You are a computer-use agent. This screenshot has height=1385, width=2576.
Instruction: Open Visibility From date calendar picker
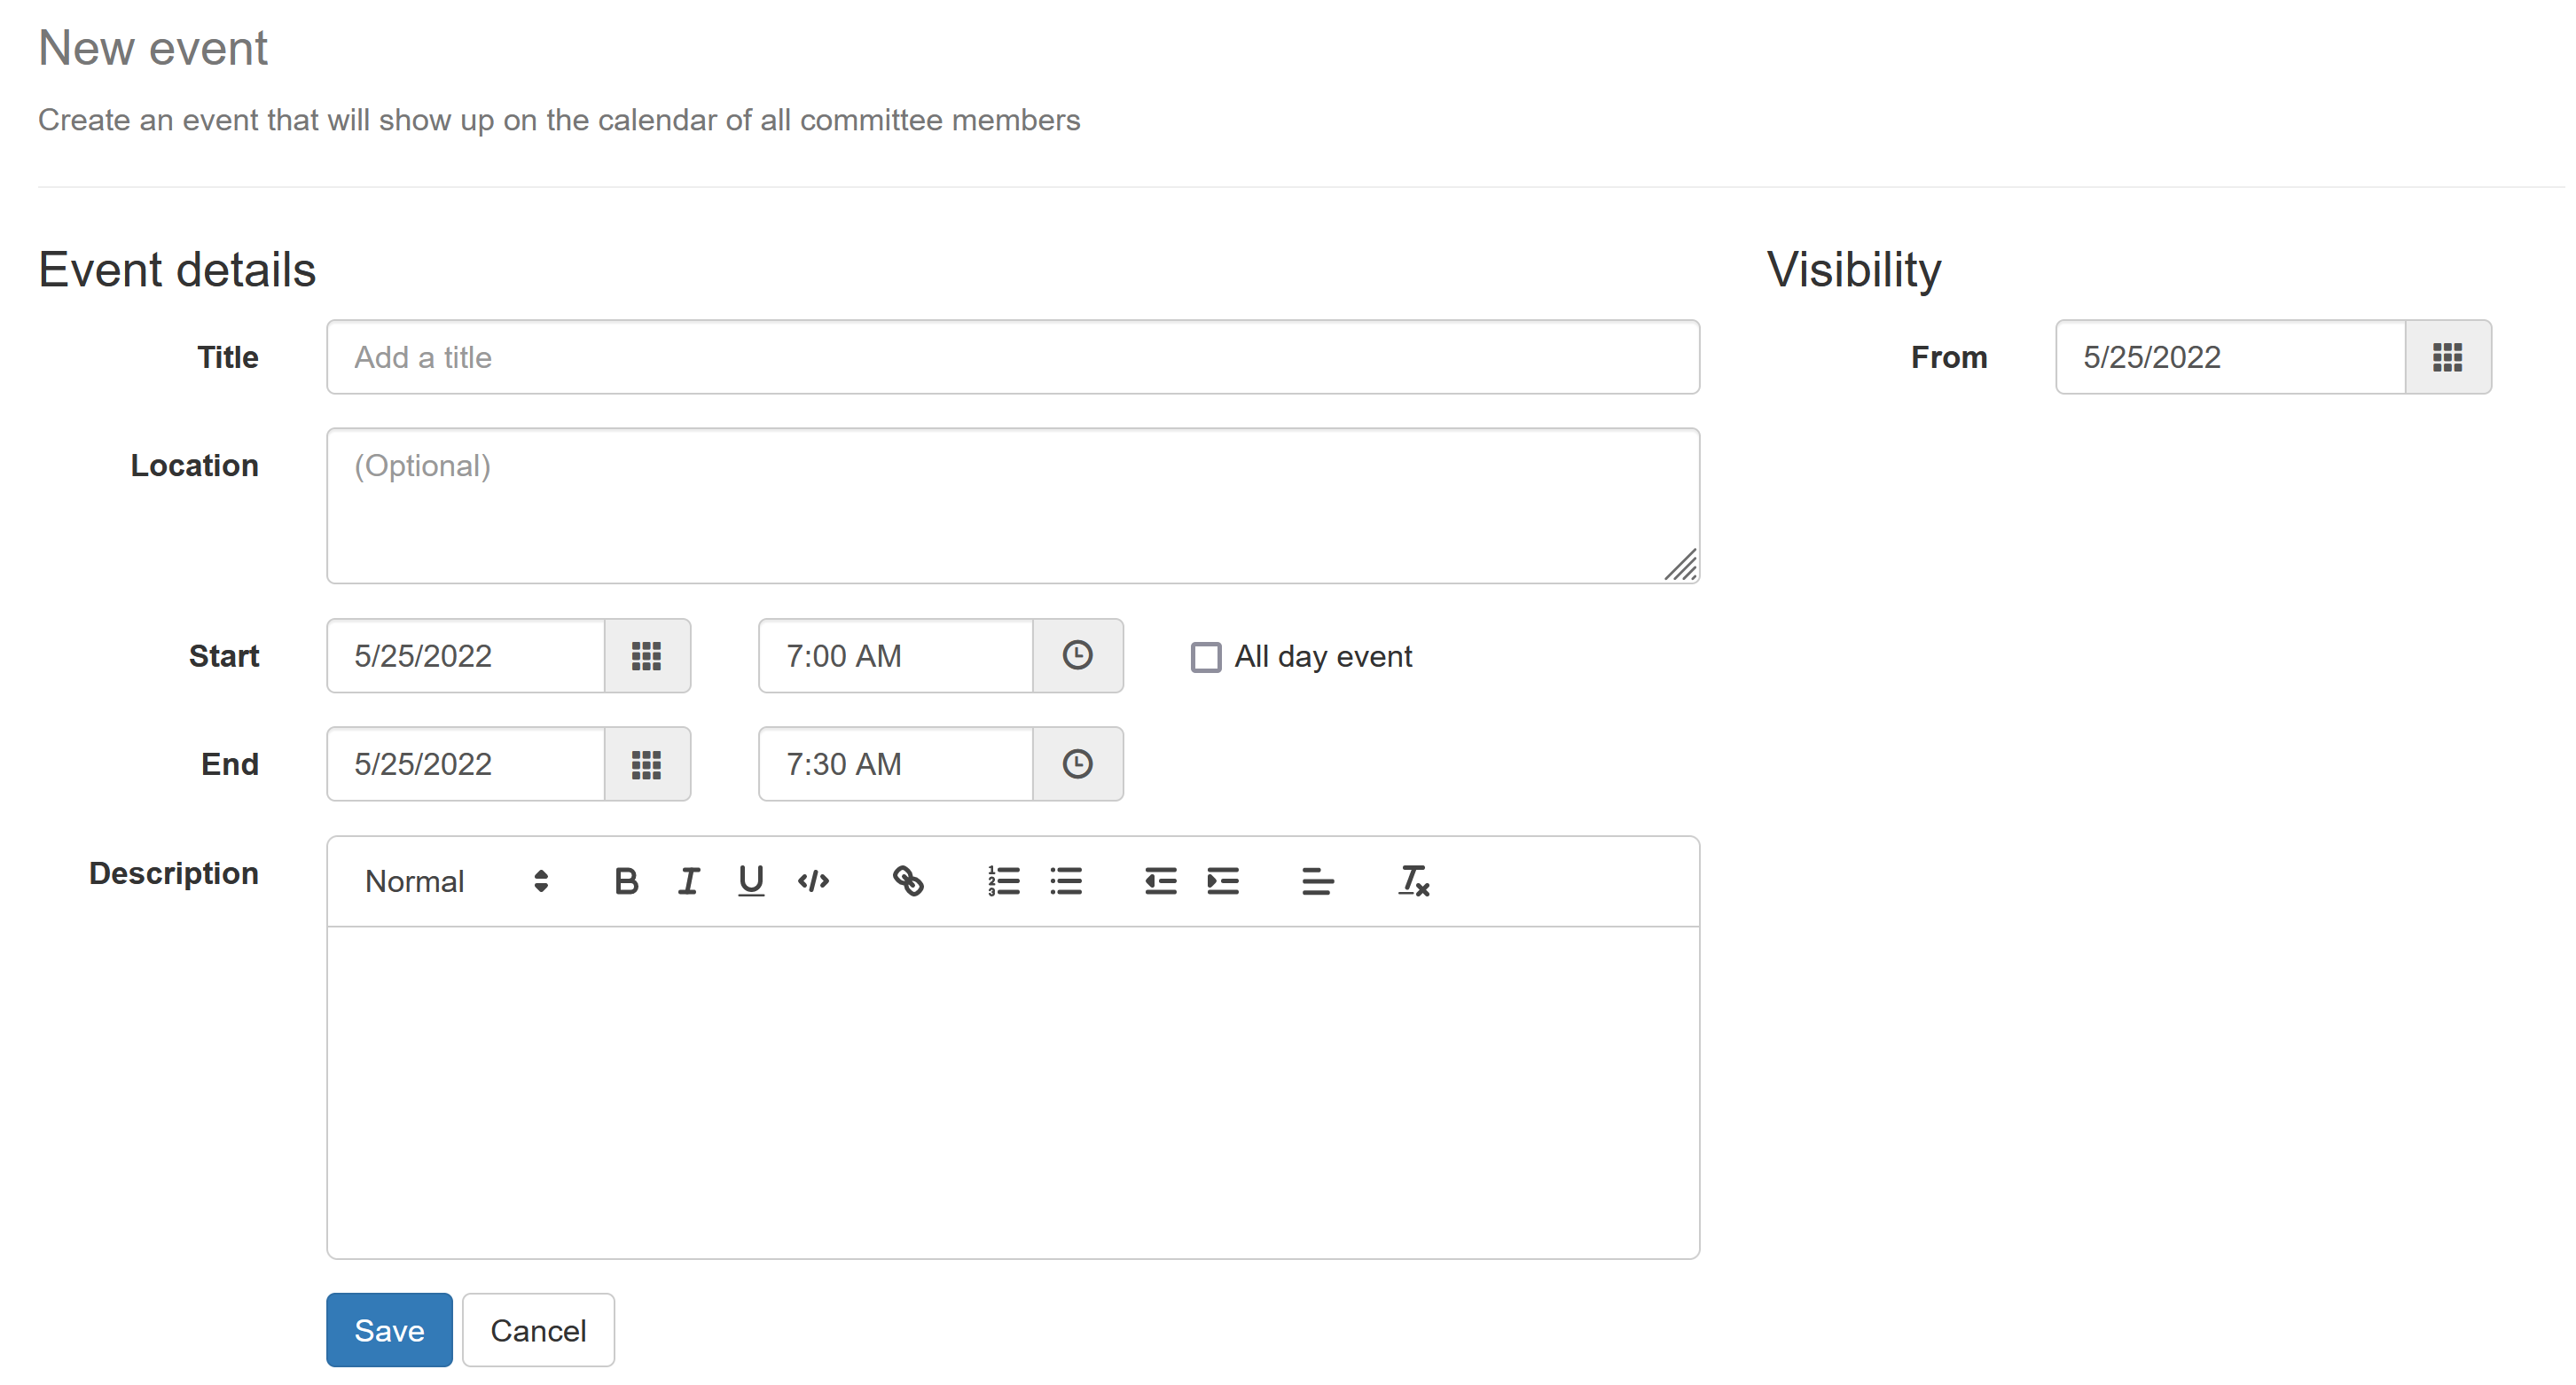tap(2447, 357)
